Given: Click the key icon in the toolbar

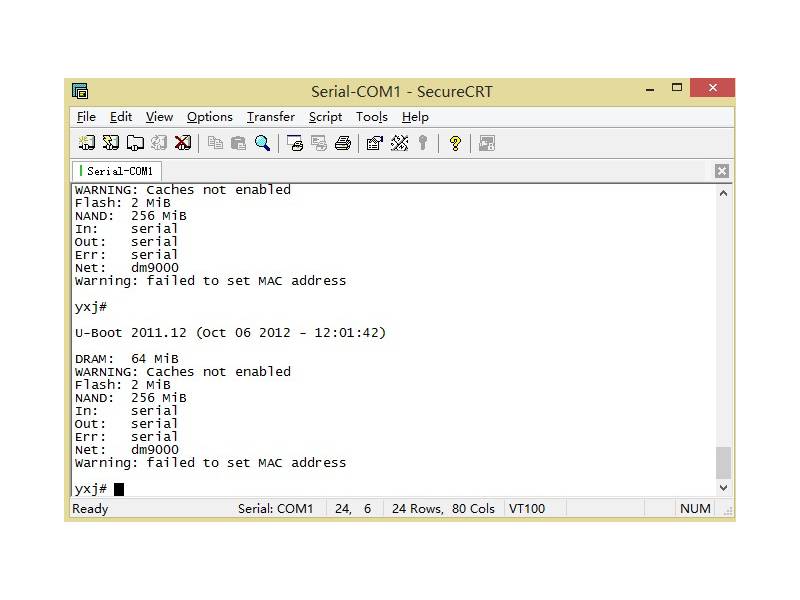Looking at the screenshot, I should click(x=423, y=143).
